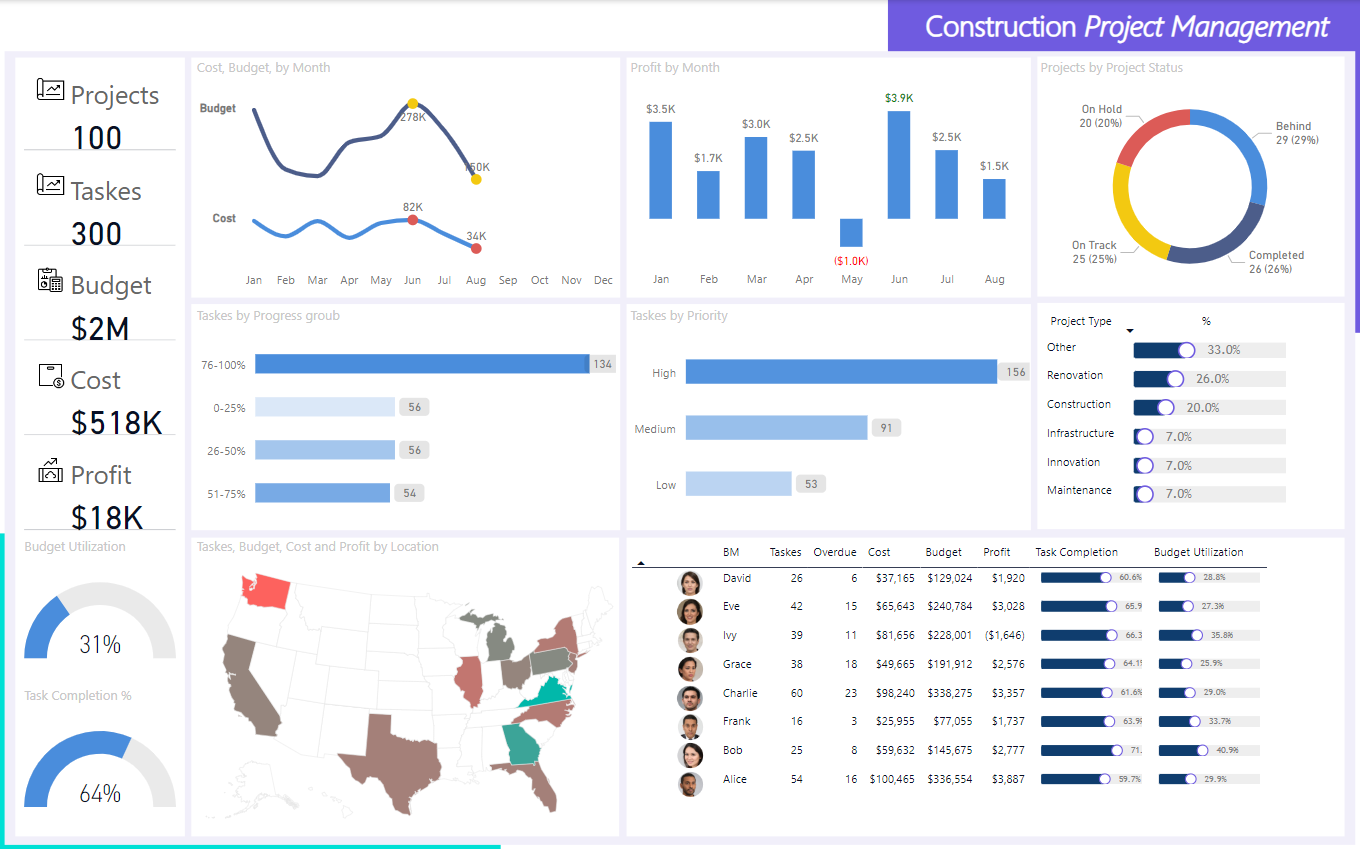
Task: Sort table by the Overdue column header
Action: [x=834, y=552]
